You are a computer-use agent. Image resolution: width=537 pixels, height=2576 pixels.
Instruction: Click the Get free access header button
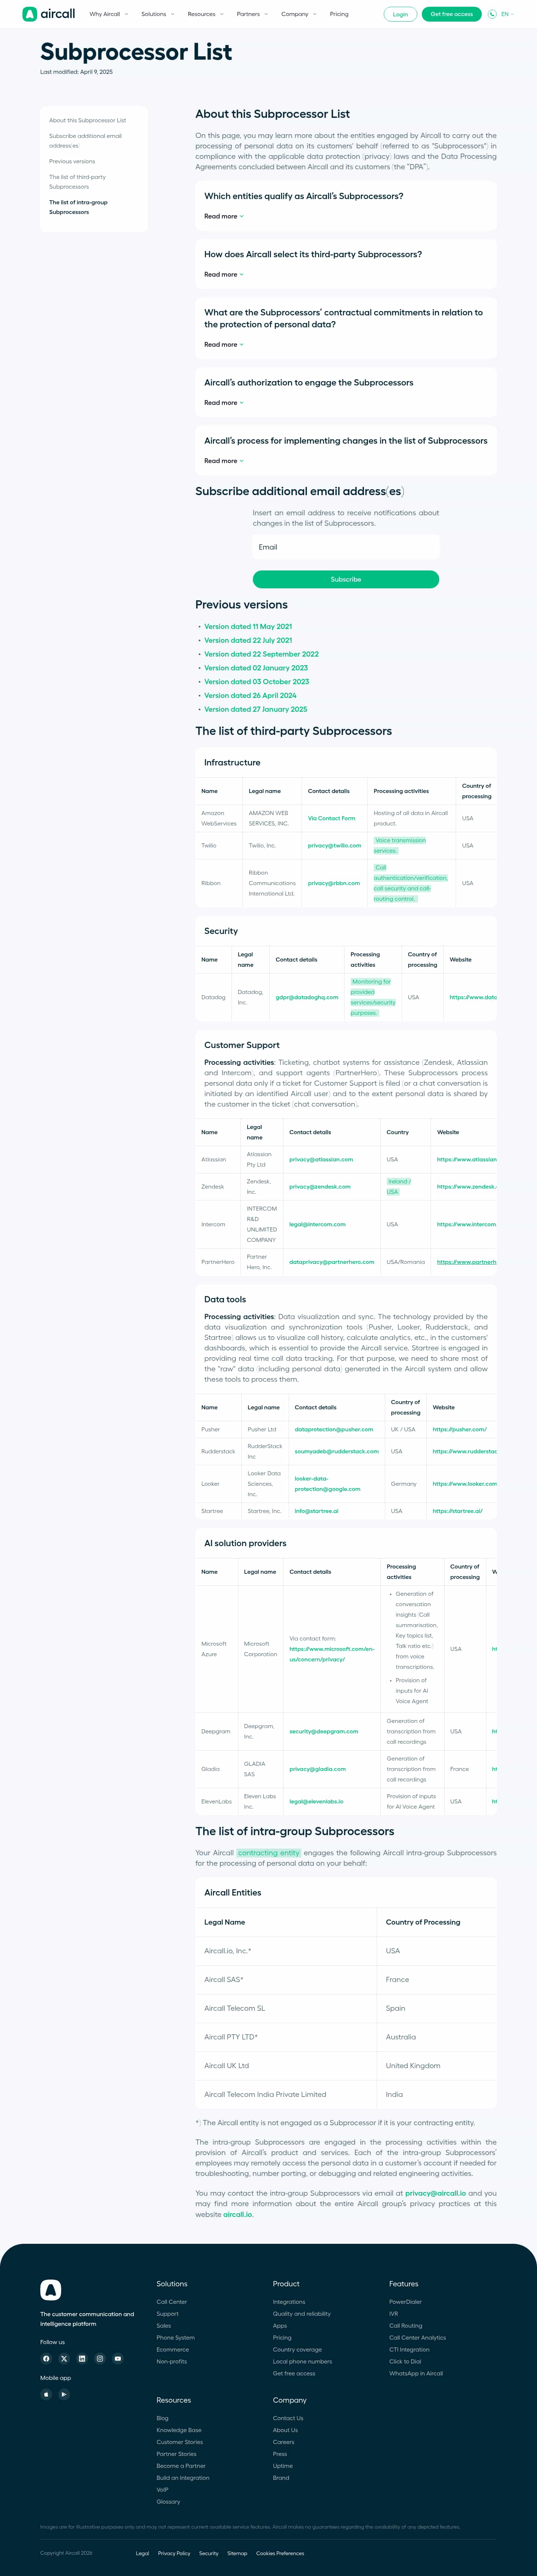tap(451, 14)
